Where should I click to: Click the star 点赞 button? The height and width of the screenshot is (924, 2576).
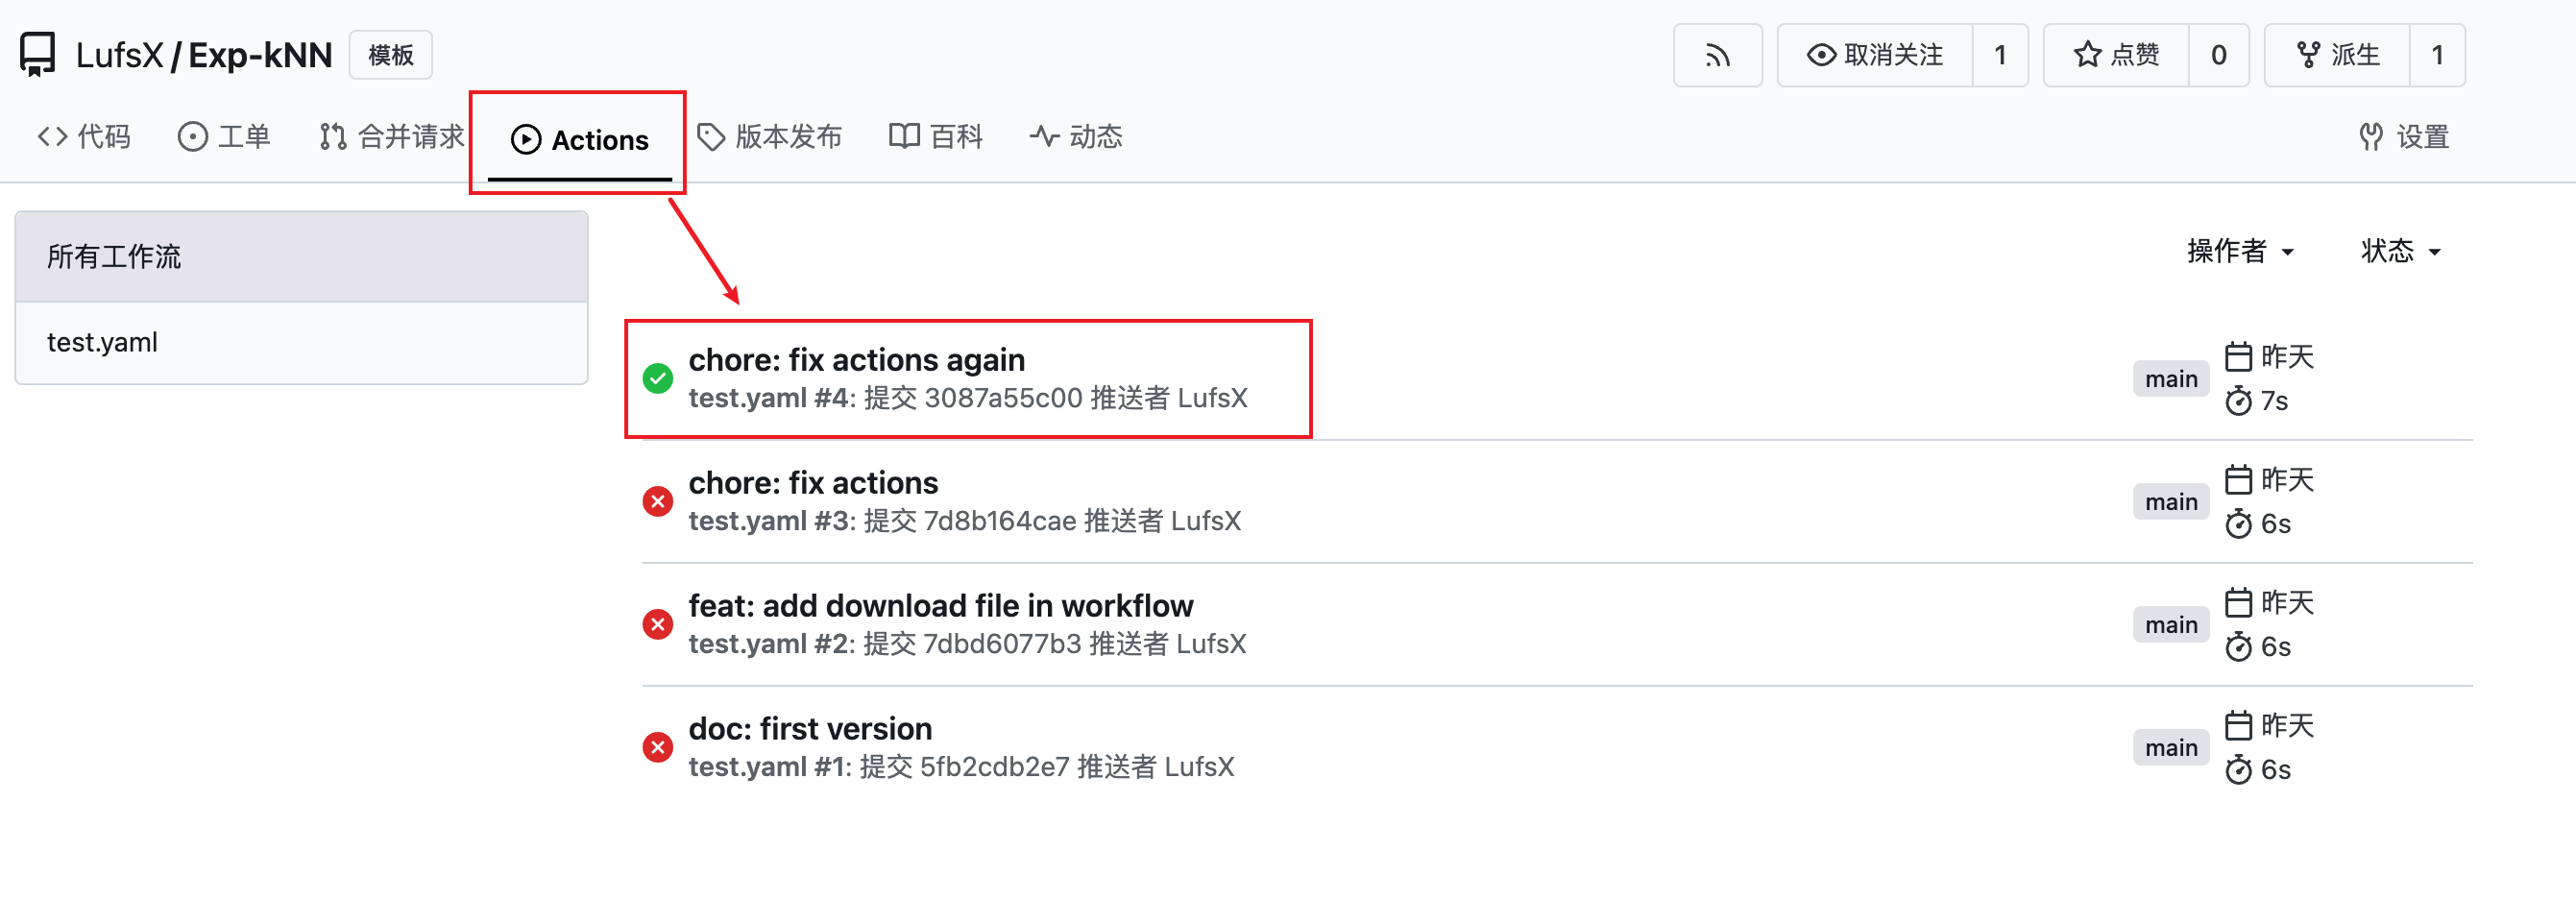[2116, 55]
